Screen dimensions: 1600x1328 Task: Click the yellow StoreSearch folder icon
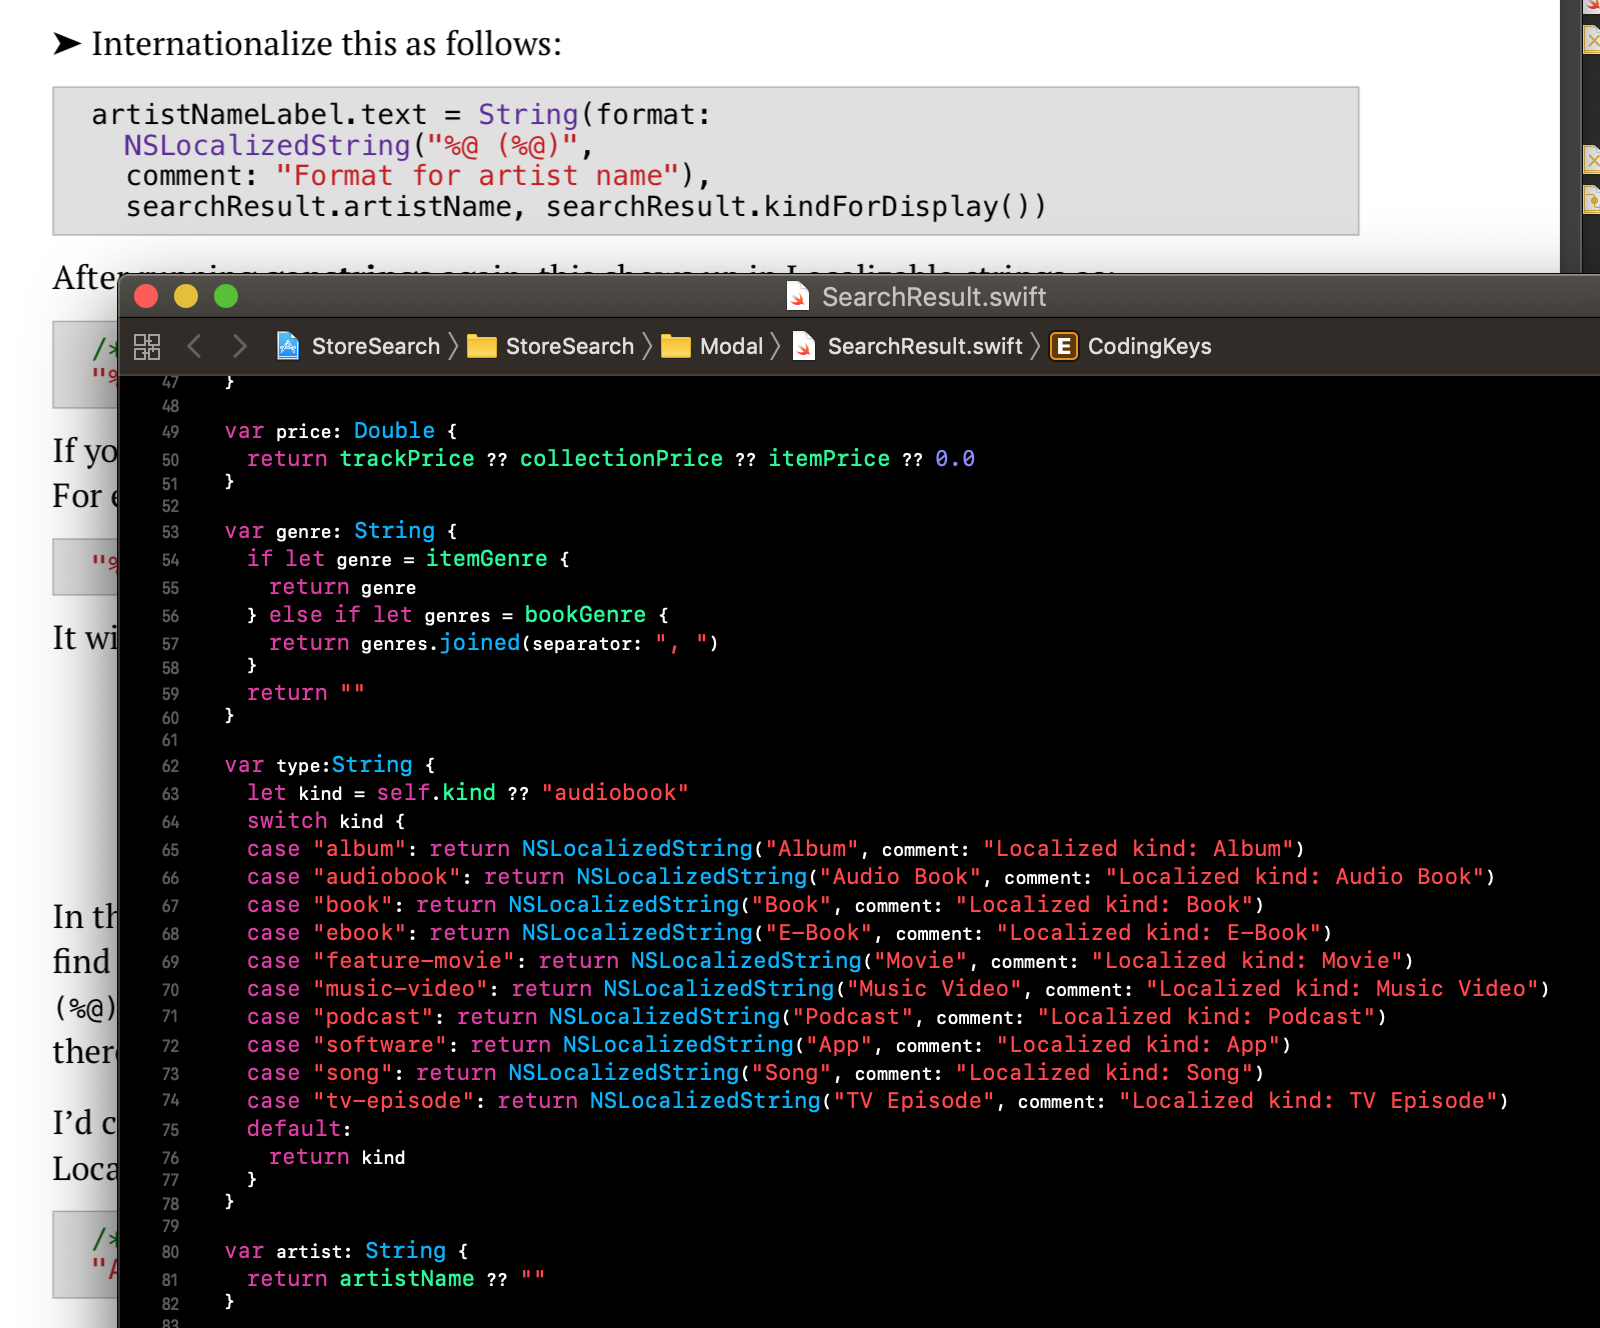(x=482, y=347)
